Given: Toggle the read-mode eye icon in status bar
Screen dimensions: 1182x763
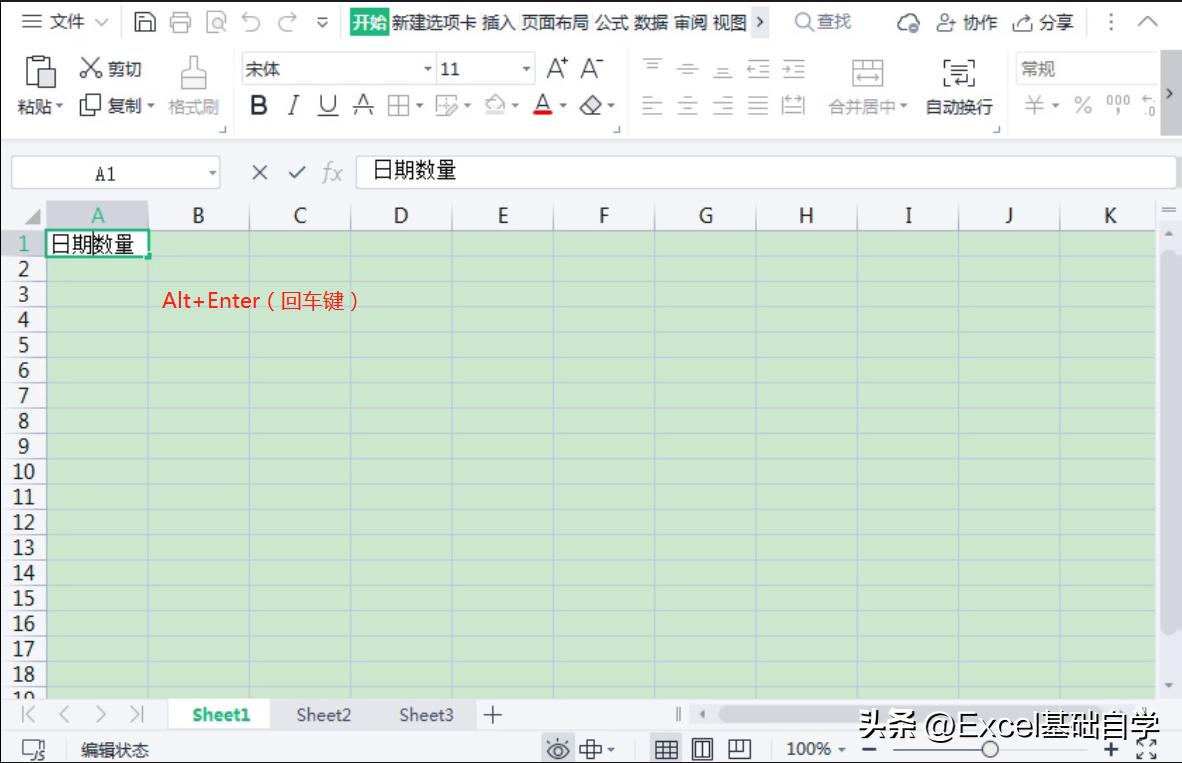Looking at the screenshot, I should click(558, 747).
